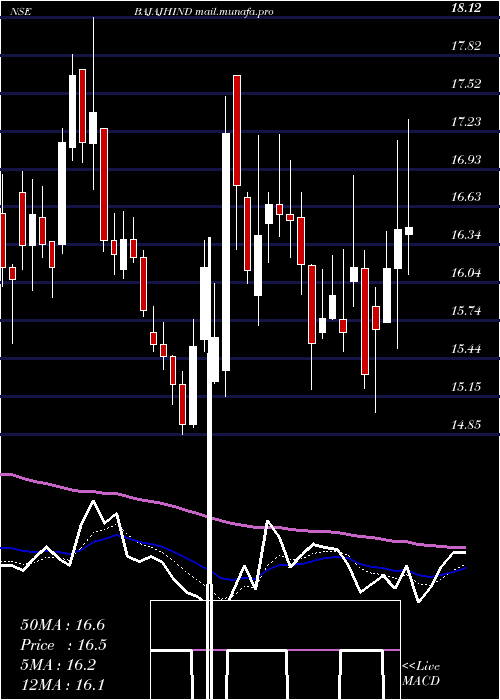Click the 17.23 price axis label

tap(466, 121)
